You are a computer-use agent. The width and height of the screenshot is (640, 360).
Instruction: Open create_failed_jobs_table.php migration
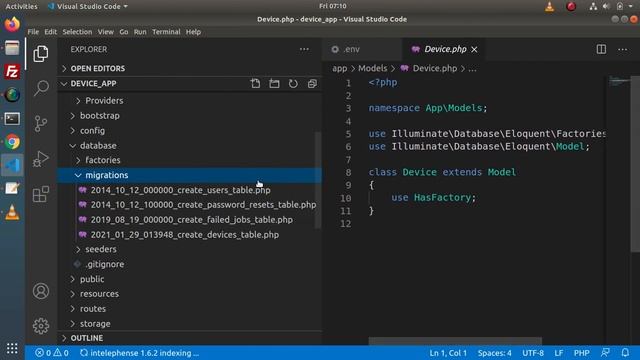(x=190, y=220)
